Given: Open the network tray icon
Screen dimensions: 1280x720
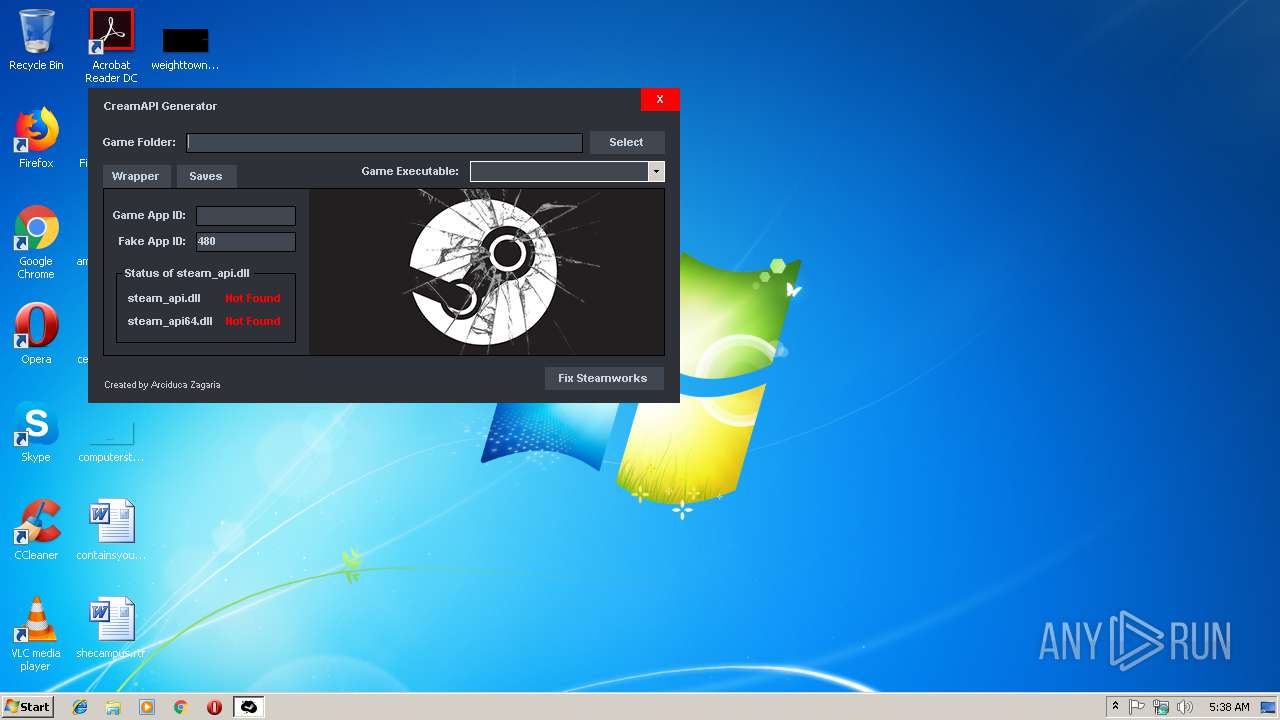Looking at the screenshot, I should (1161, 707).
